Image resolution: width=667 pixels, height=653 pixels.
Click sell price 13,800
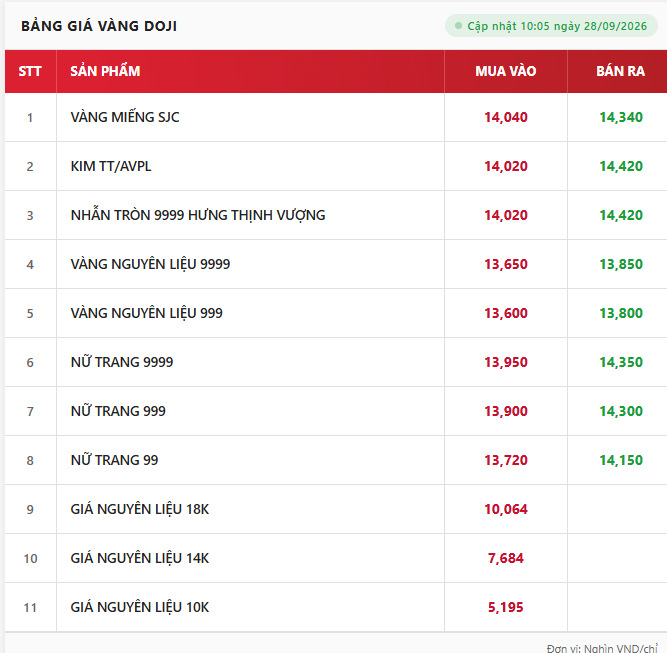coord(621,313)
